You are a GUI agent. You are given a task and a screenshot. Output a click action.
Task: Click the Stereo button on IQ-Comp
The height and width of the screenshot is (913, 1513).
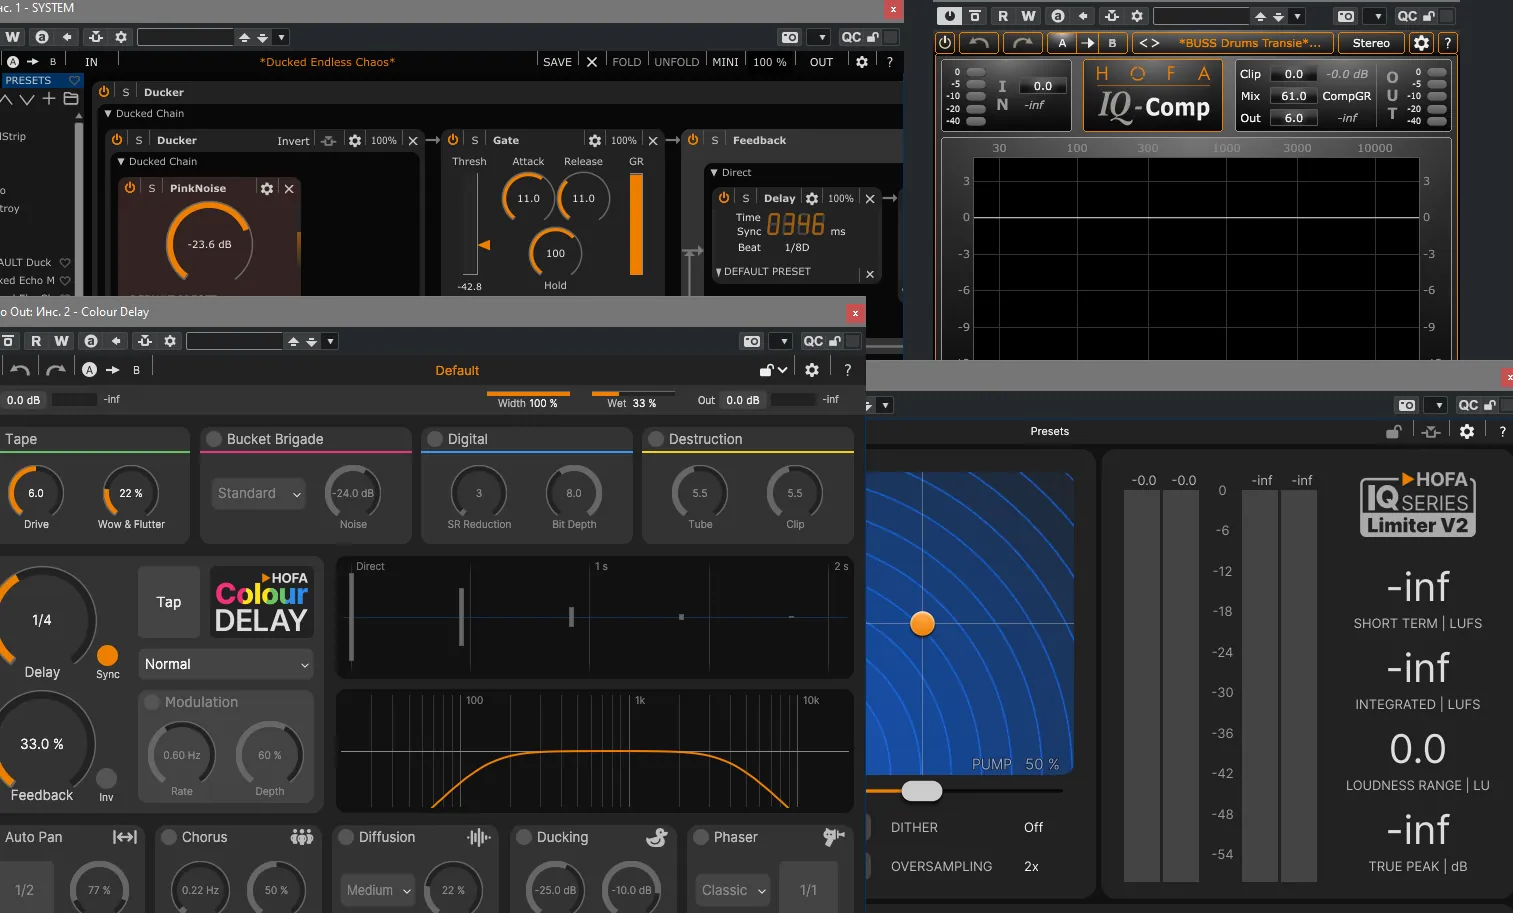1370,42
